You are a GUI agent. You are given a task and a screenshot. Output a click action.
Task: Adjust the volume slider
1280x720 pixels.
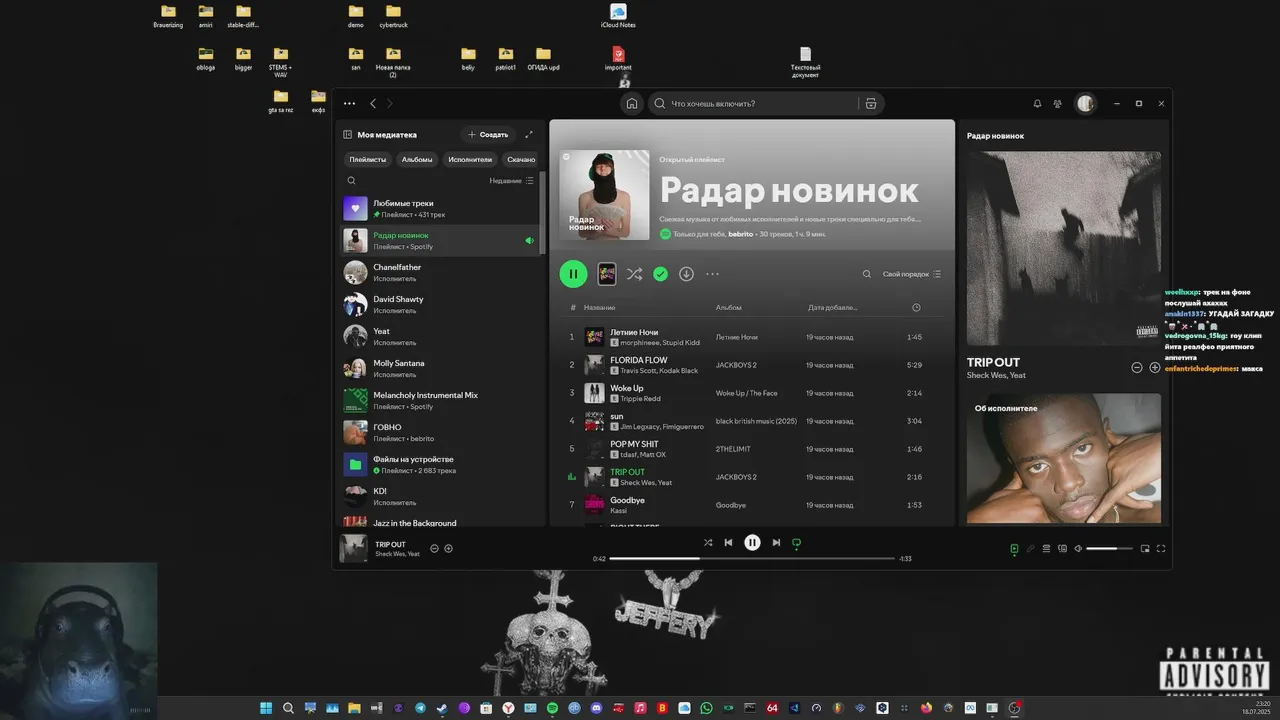coord(1109,548)
